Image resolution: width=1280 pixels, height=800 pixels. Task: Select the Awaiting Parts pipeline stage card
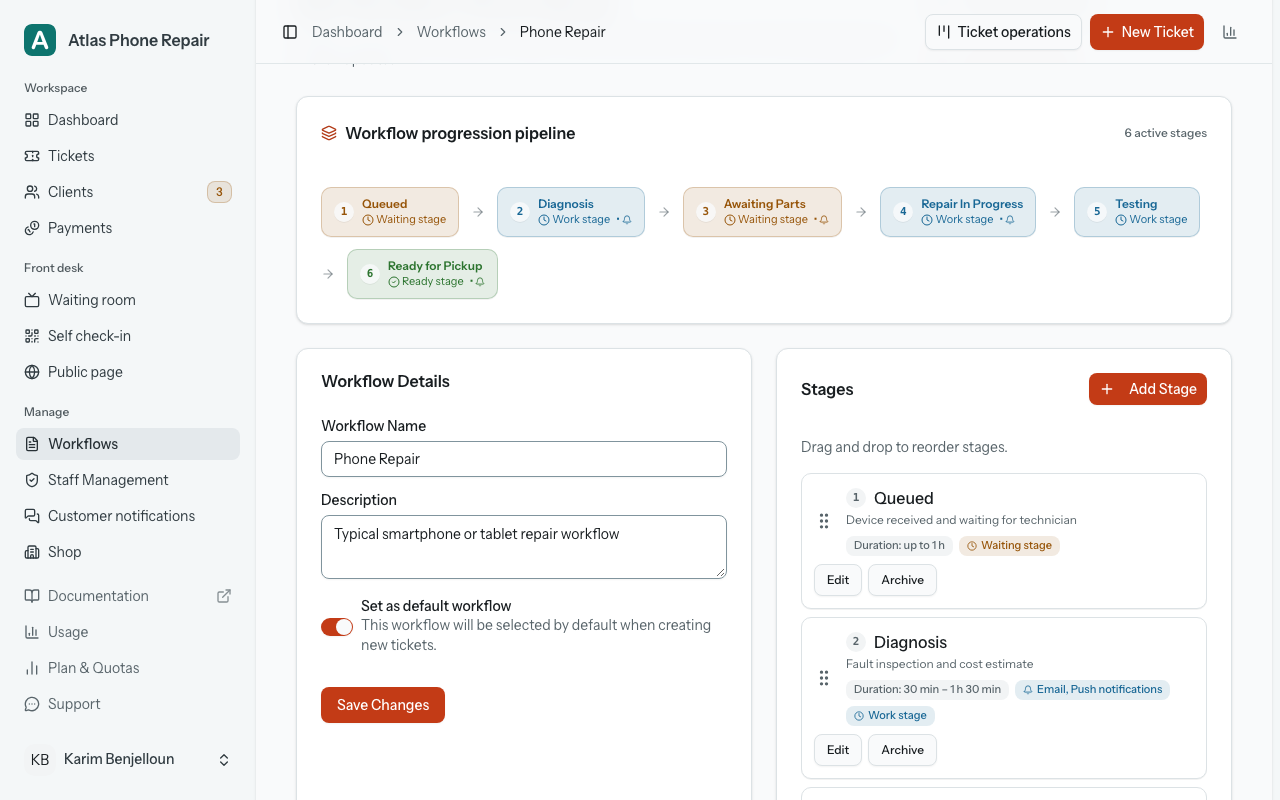[762, 212]
